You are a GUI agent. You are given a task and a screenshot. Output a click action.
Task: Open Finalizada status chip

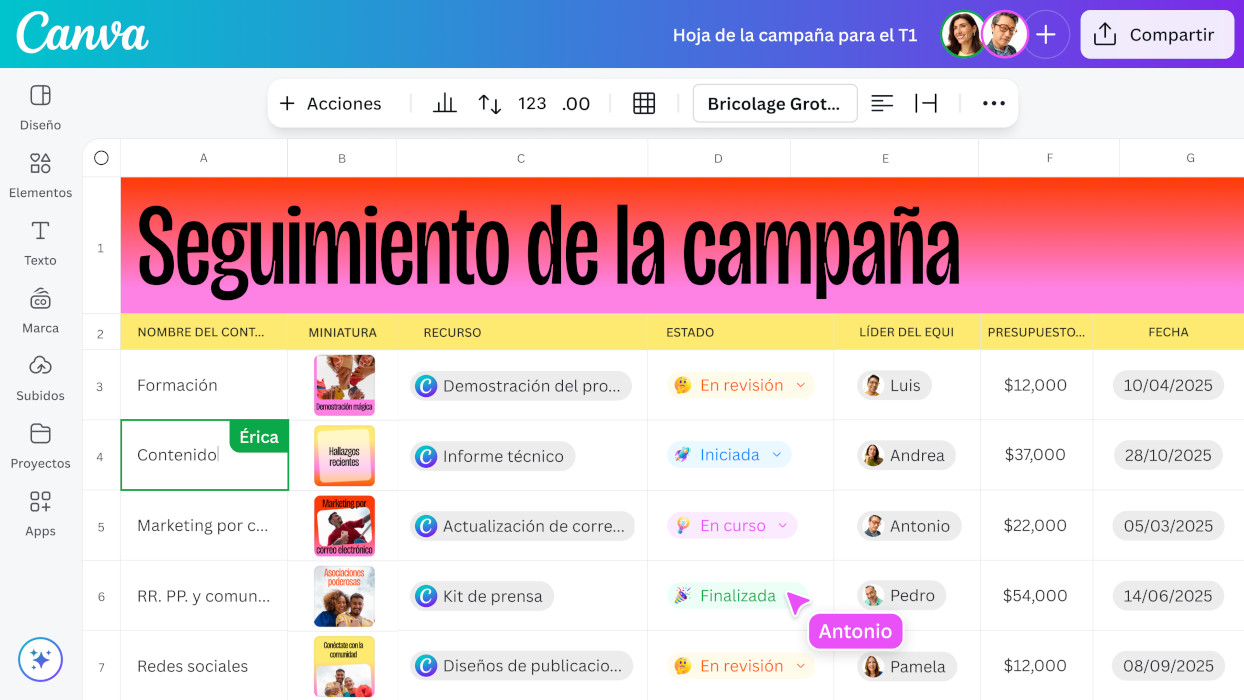coord(737,595)
